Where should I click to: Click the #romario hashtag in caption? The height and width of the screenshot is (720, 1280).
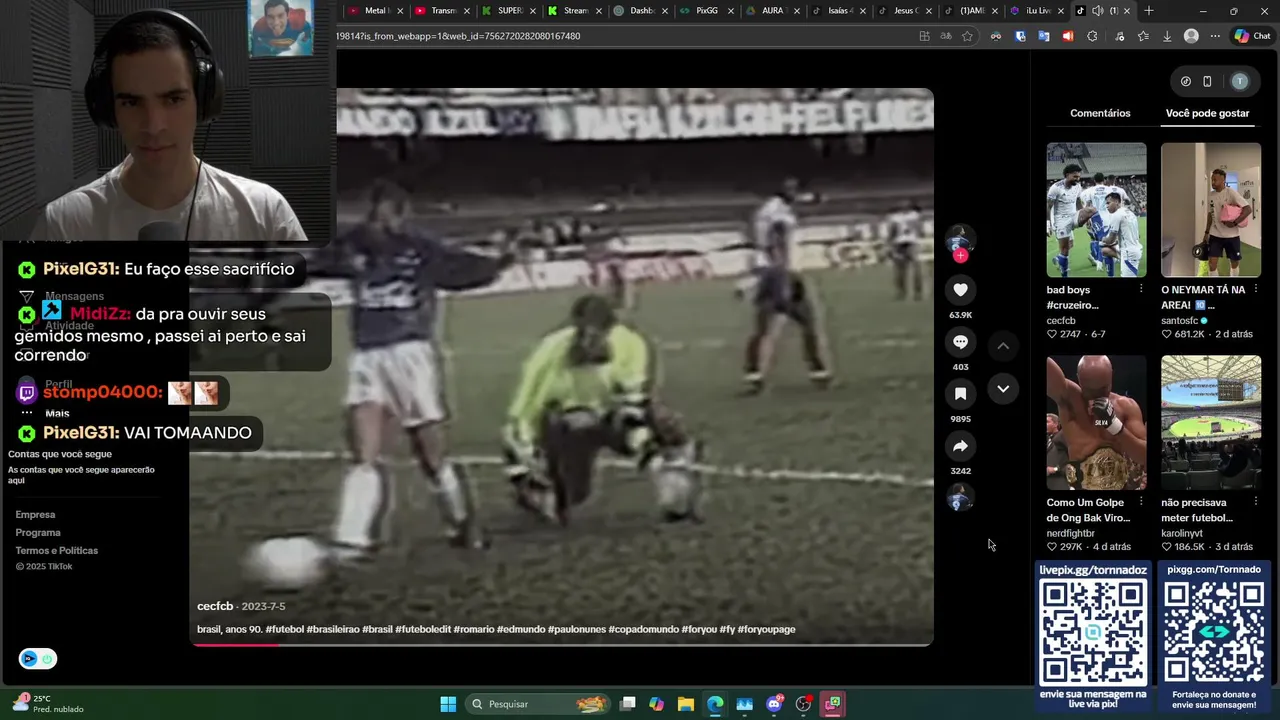click(x=473, y=629)
